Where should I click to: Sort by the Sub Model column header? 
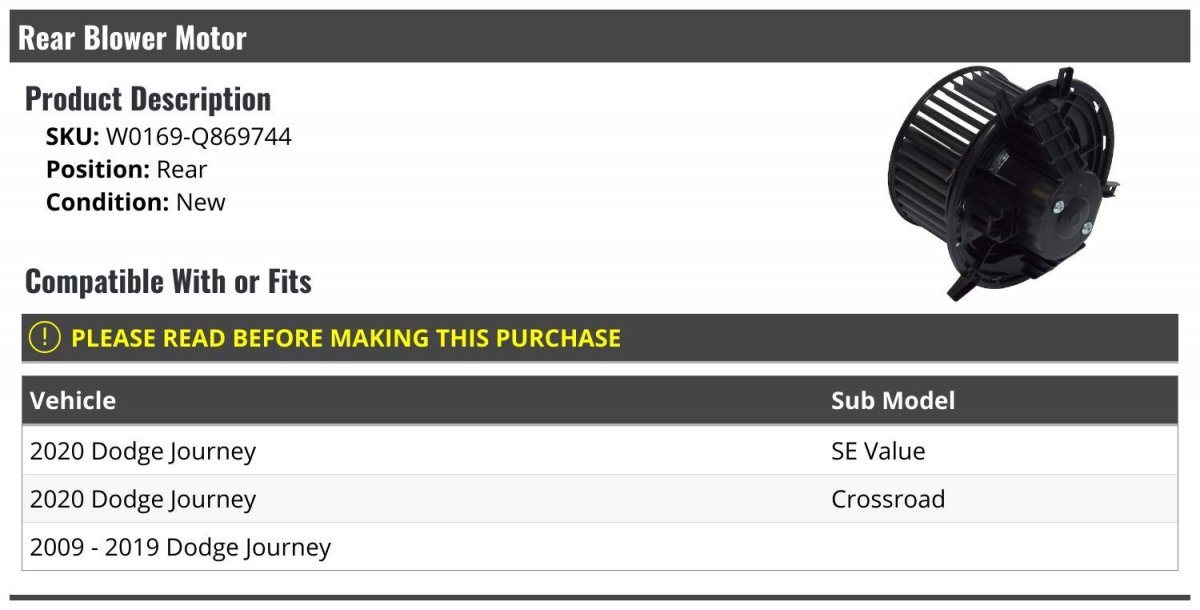click(892, 401)
